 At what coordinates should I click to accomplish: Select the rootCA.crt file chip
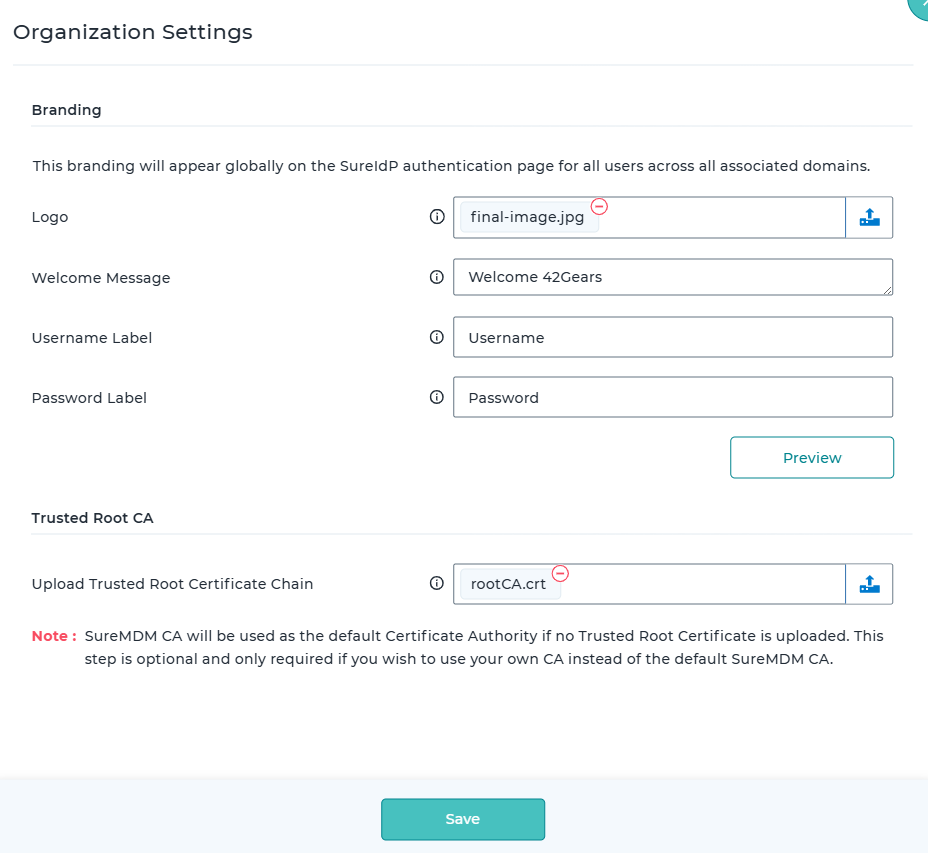[x=508, y=585]
